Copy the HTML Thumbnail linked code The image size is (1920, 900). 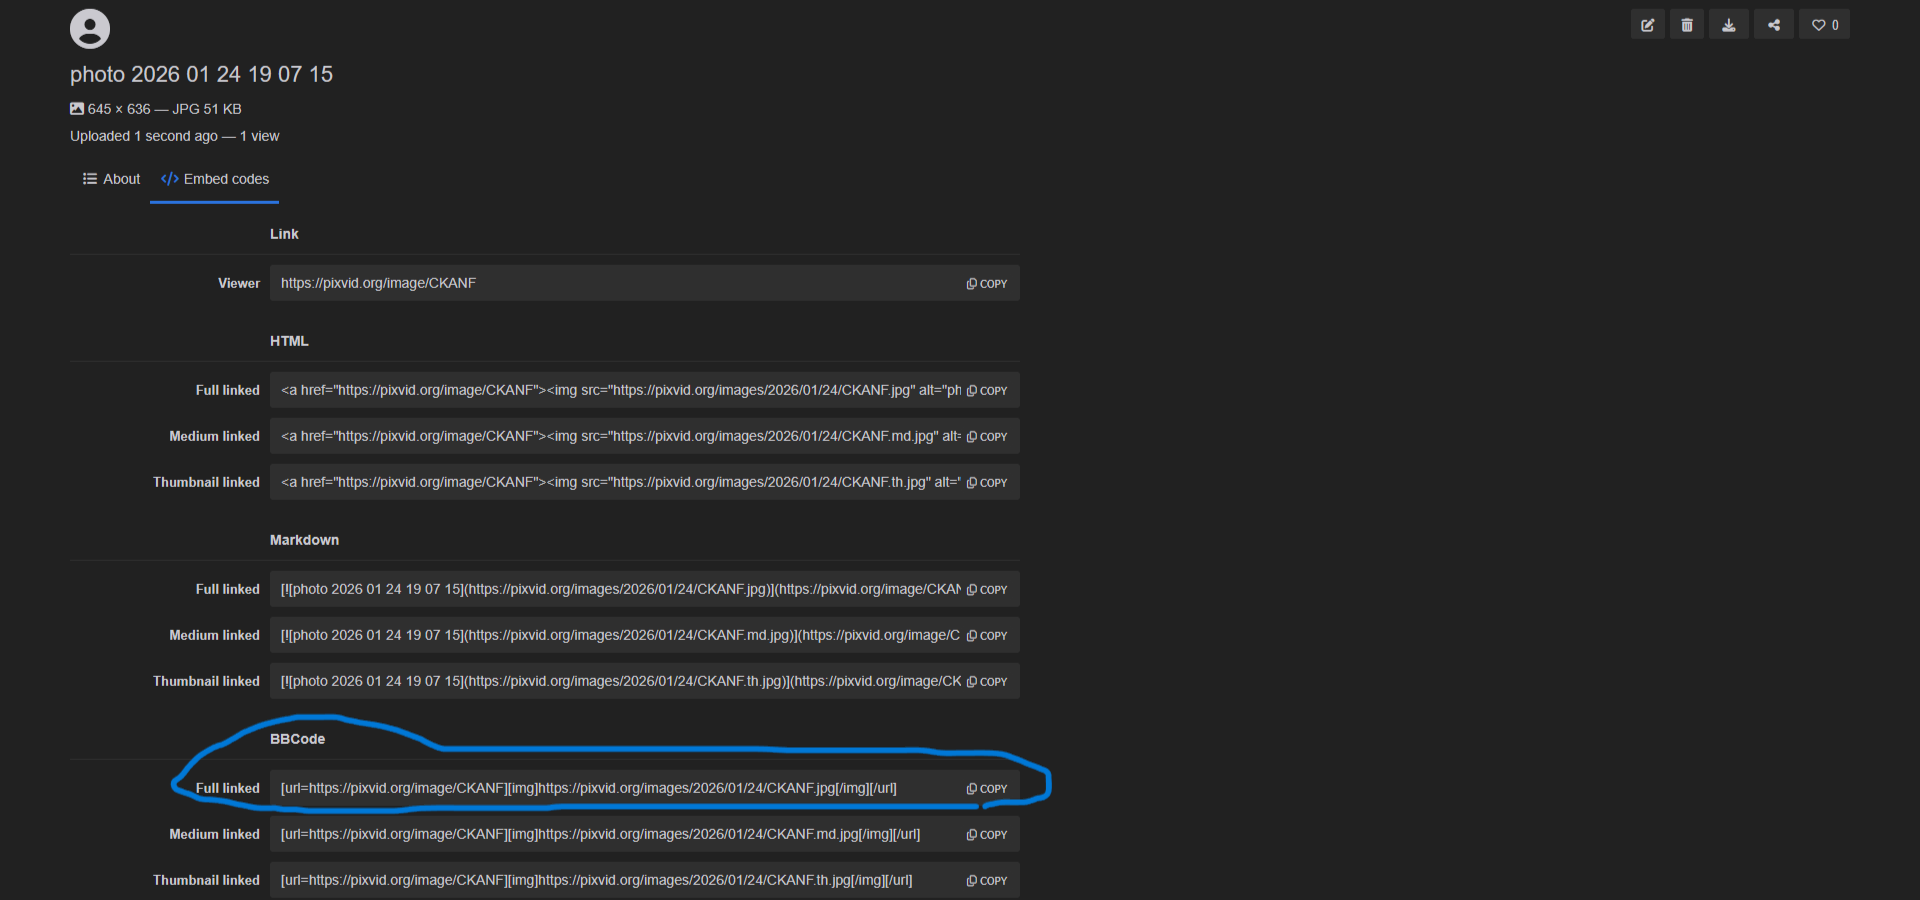click(x=987, y=483)
